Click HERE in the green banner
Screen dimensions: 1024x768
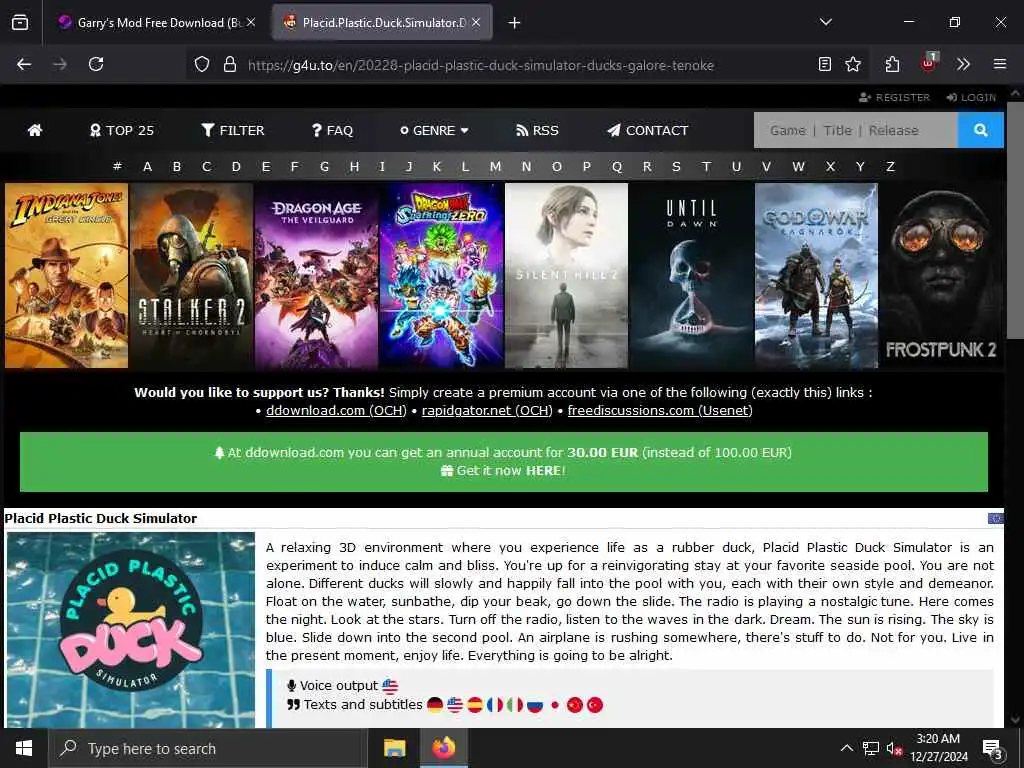(x=543, y=470)
